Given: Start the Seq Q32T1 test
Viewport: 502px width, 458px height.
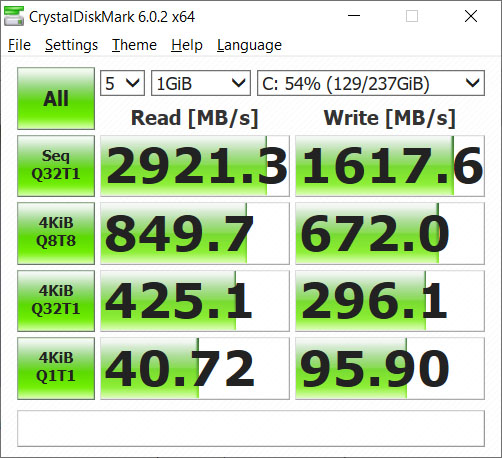Looking at the screenshot, I should pos(56,166).
